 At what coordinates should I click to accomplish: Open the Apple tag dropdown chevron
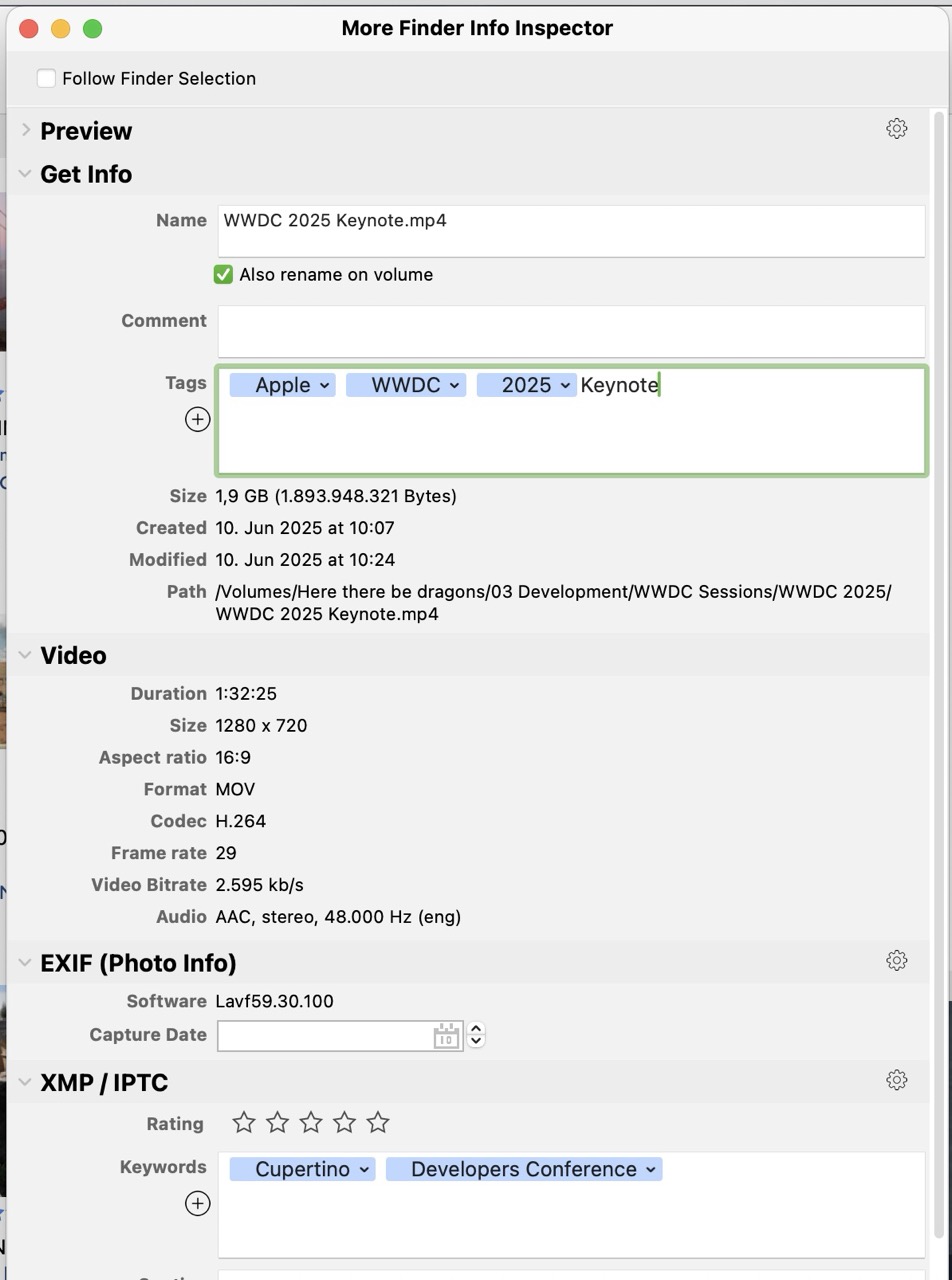(x=324, y=384)
